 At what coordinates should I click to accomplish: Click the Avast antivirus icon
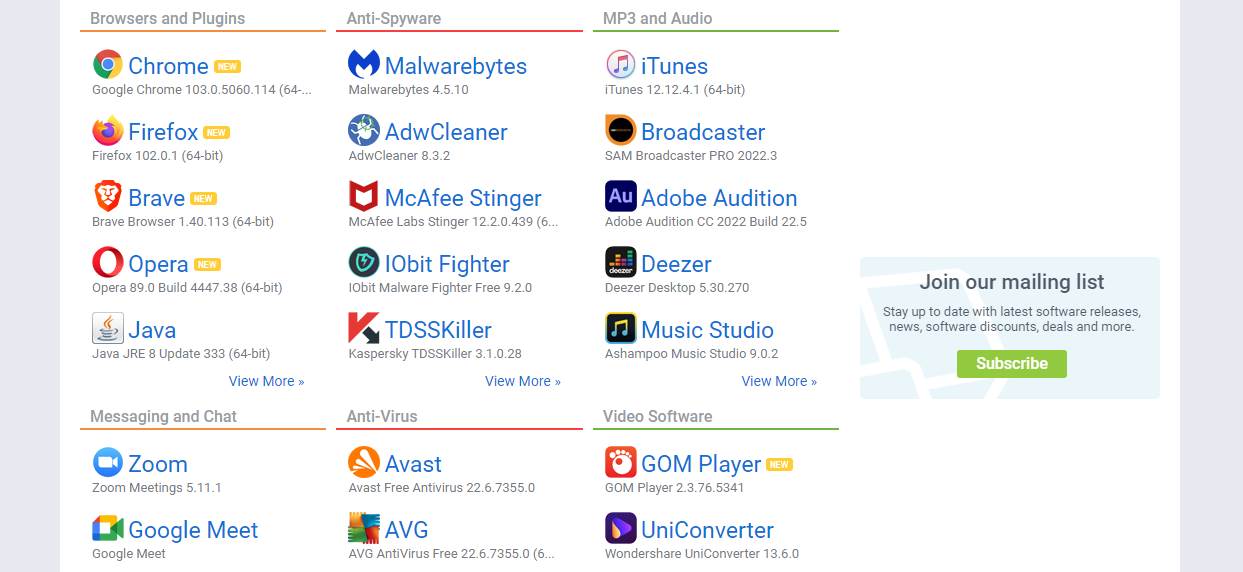click(x=364, y=463)
